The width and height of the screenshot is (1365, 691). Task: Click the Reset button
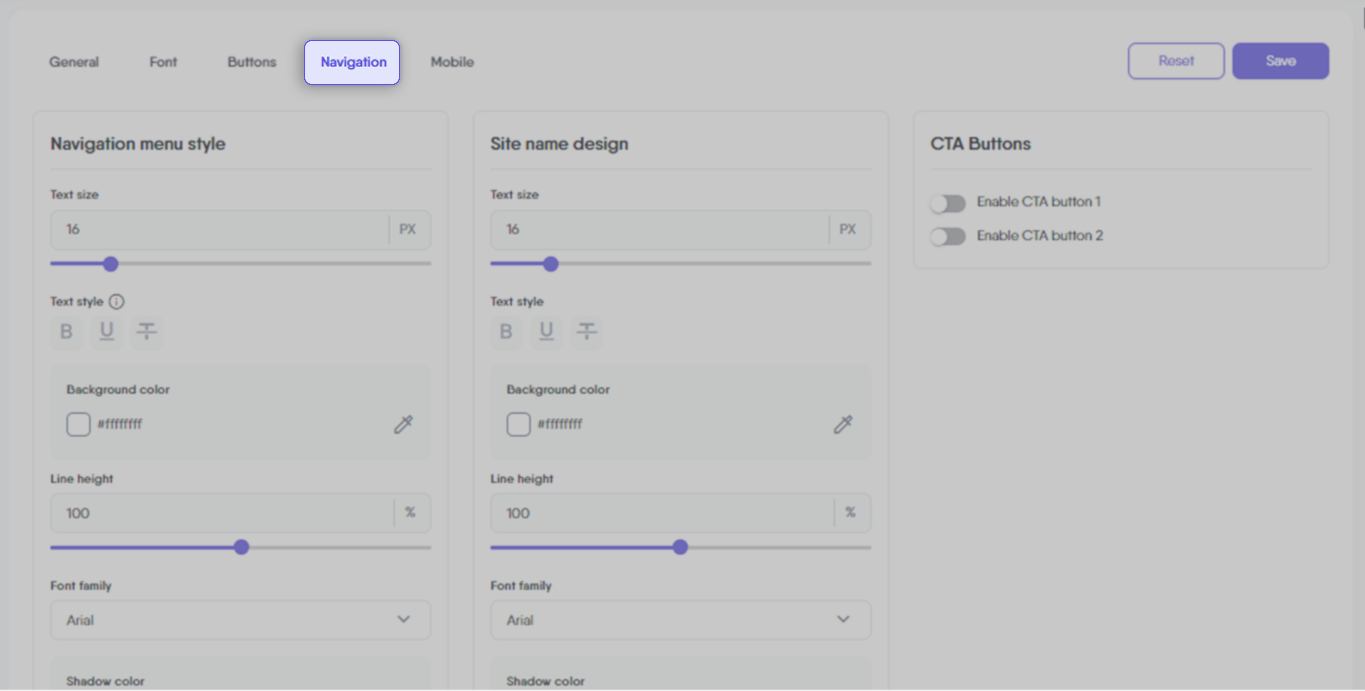pos(1176,61)
